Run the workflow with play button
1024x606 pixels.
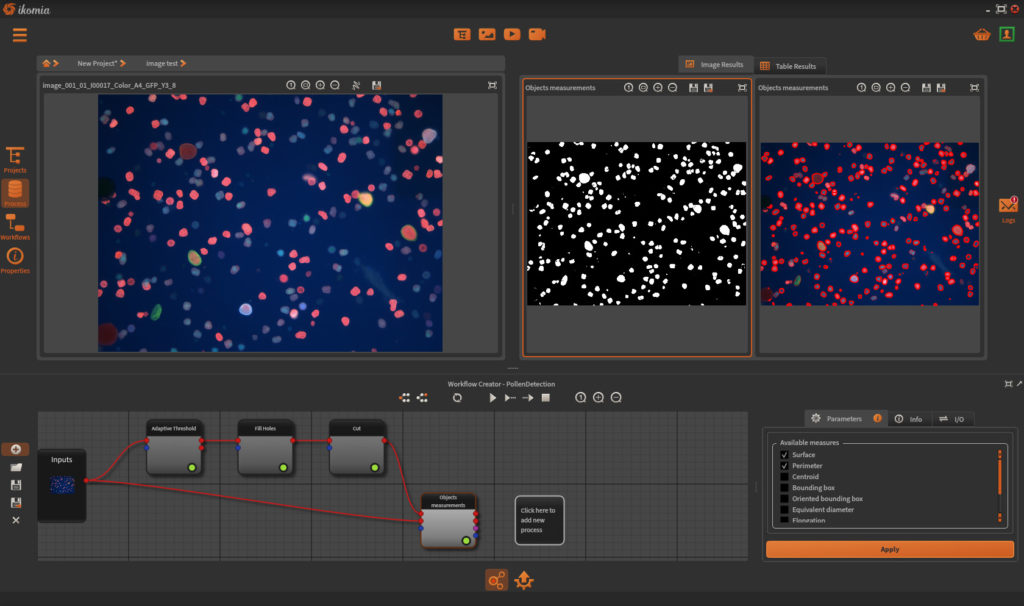(492, 398)
